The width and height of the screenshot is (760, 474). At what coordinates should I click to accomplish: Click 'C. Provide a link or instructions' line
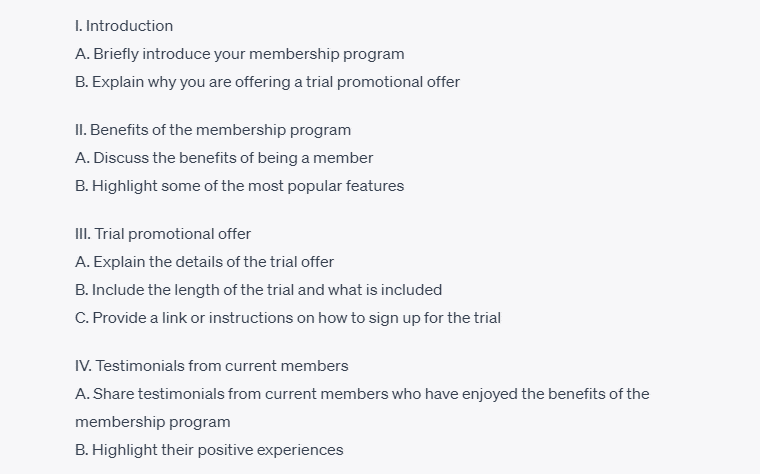(288, 318)
